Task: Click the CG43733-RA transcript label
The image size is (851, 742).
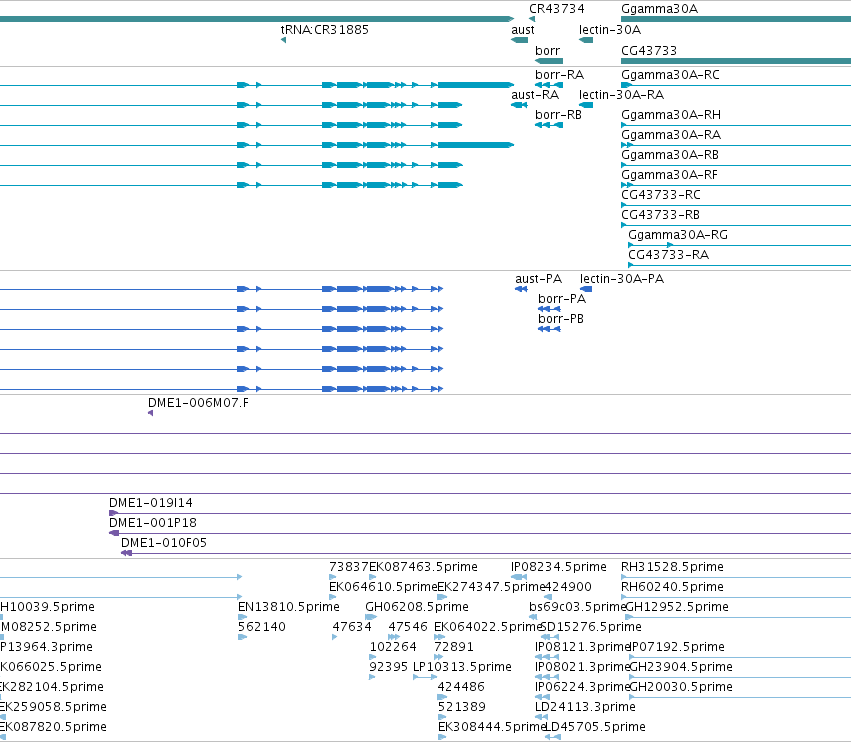Action: (x=668, y=255)
